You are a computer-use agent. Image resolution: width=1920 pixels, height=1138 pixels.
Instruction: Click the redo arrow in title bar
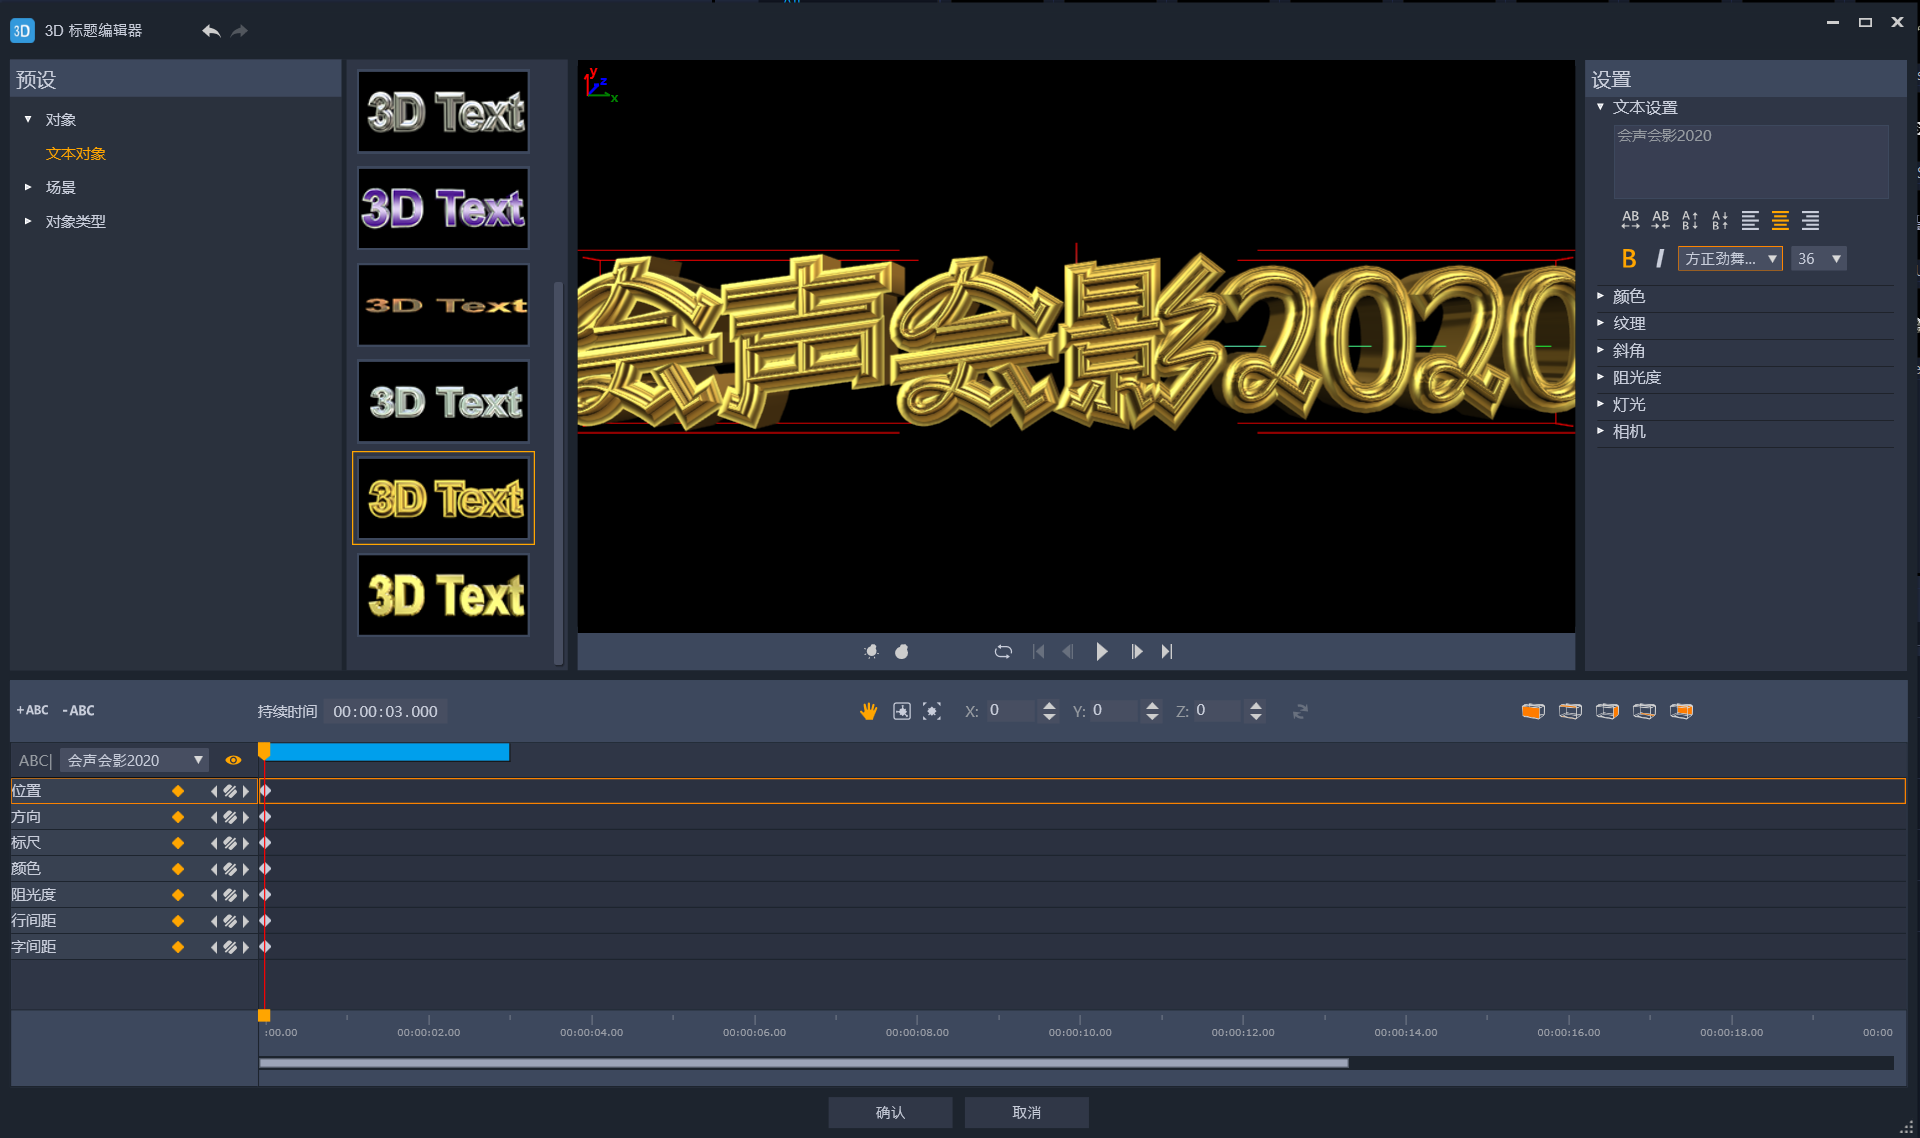(239, 31)
